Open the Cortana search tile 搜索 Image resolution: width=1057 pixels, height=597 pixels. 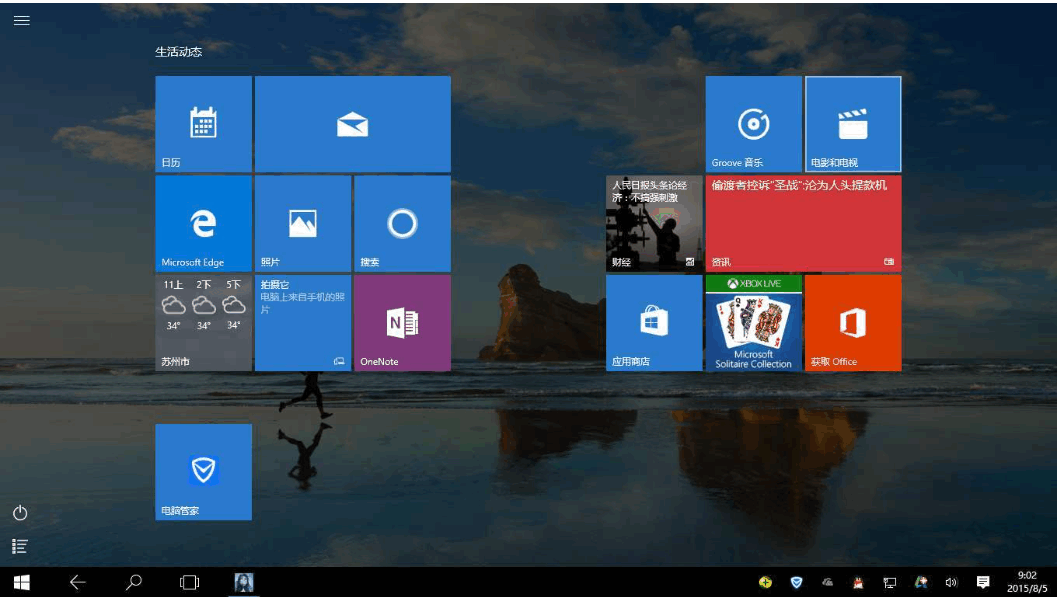pos(402,224)
